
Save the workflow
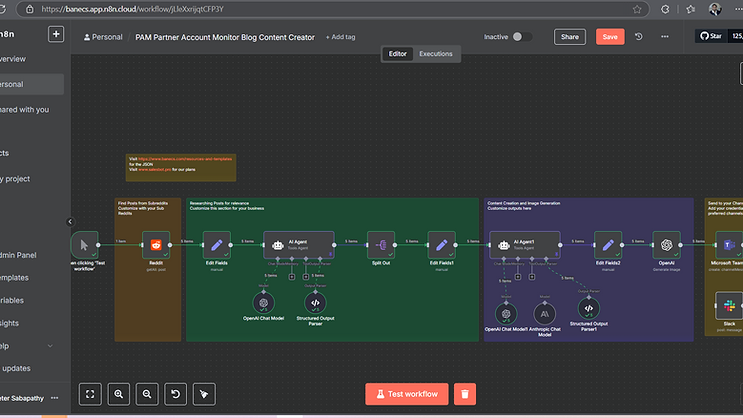point(610,36)
